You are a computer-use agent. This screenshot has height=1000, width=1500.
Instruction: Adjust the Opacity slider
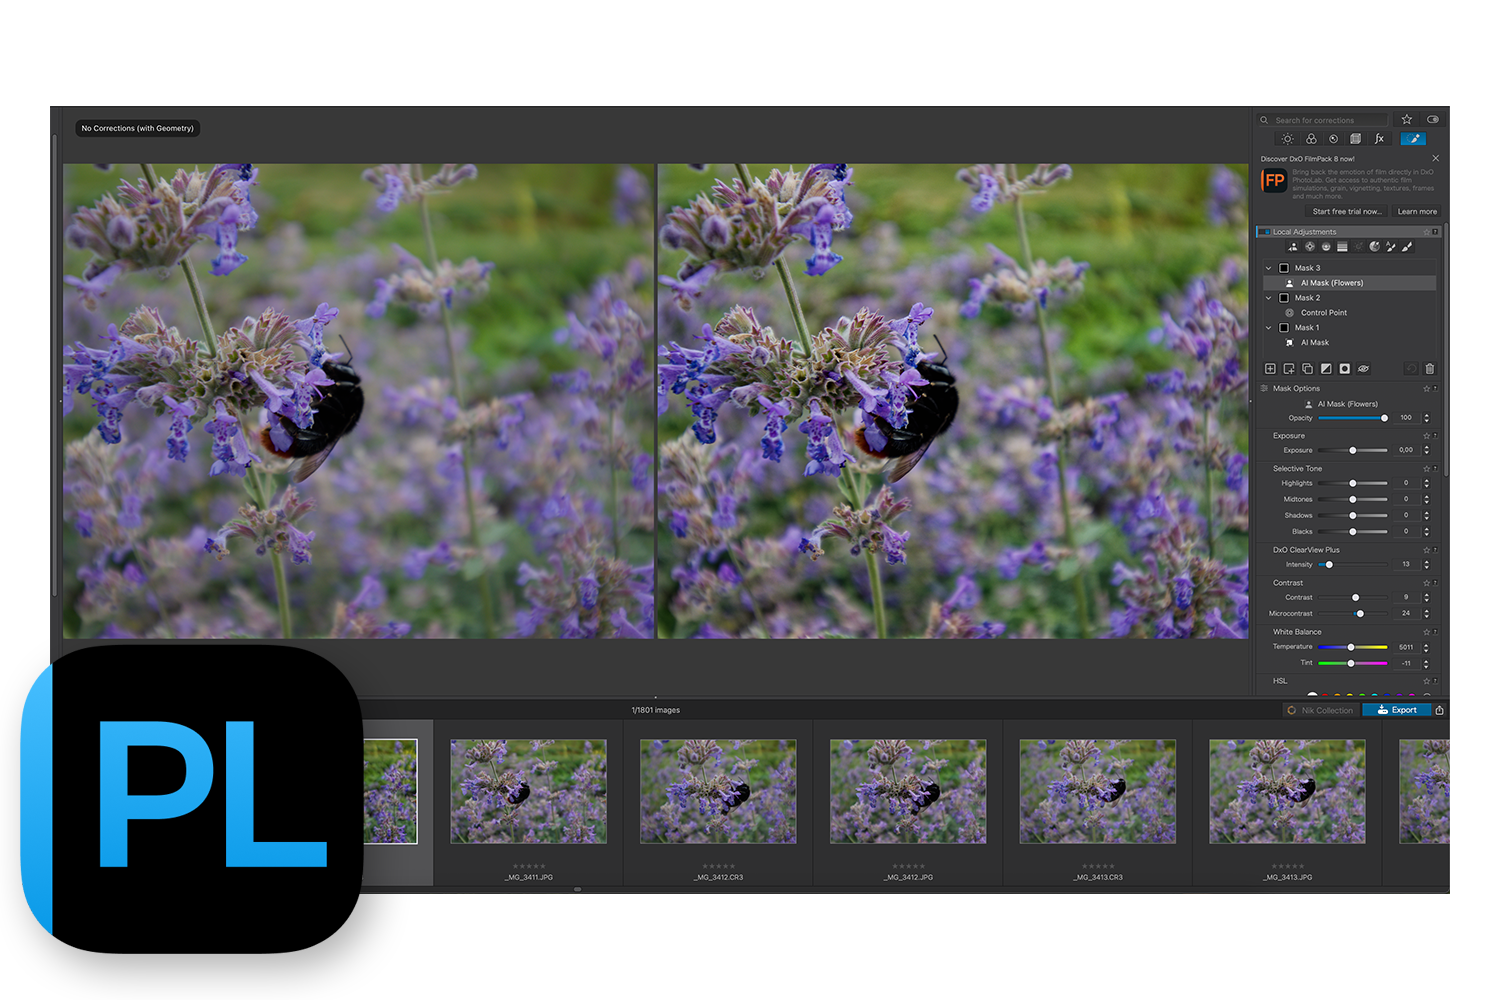tap(1353, 418)
